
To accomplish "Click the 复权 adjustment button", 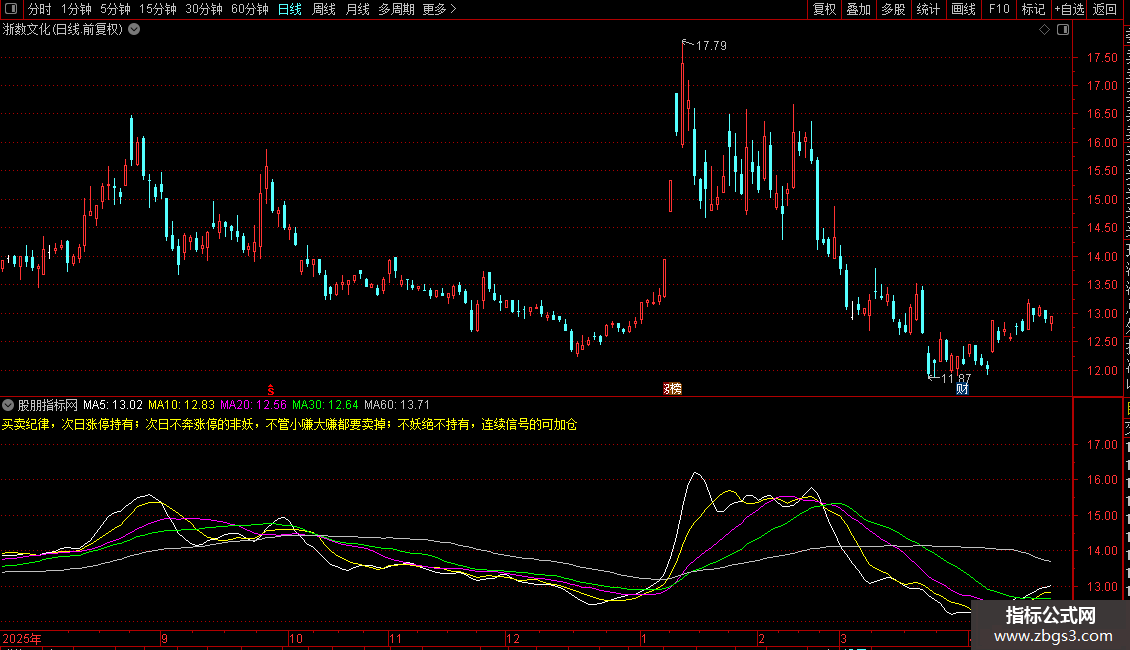I will (x=824, y=9).
